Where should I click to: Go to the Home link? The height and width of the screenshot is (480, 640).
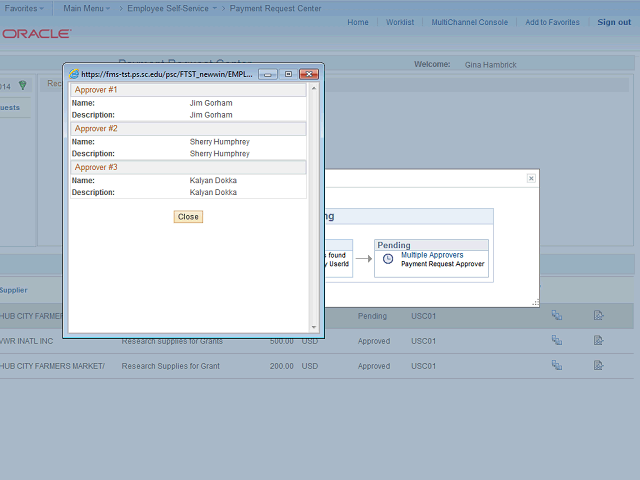point(357,22)
